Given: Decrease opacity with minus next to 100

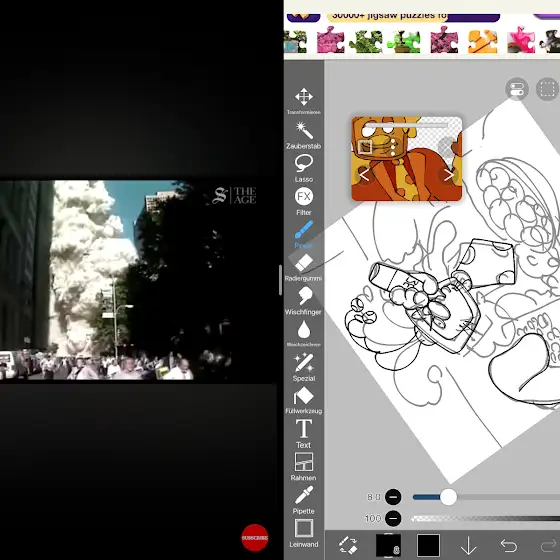Looking at the screenshot, I should (x=393, y=518).
